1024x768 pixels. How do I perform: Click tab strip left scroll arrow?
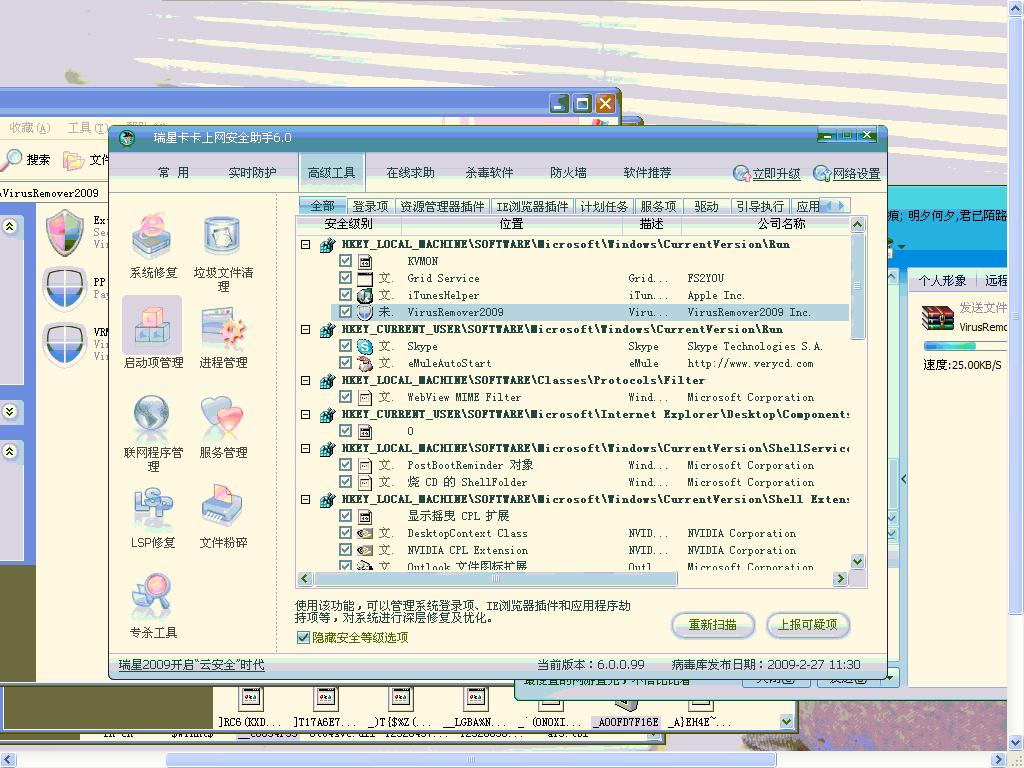coord(829,206)
